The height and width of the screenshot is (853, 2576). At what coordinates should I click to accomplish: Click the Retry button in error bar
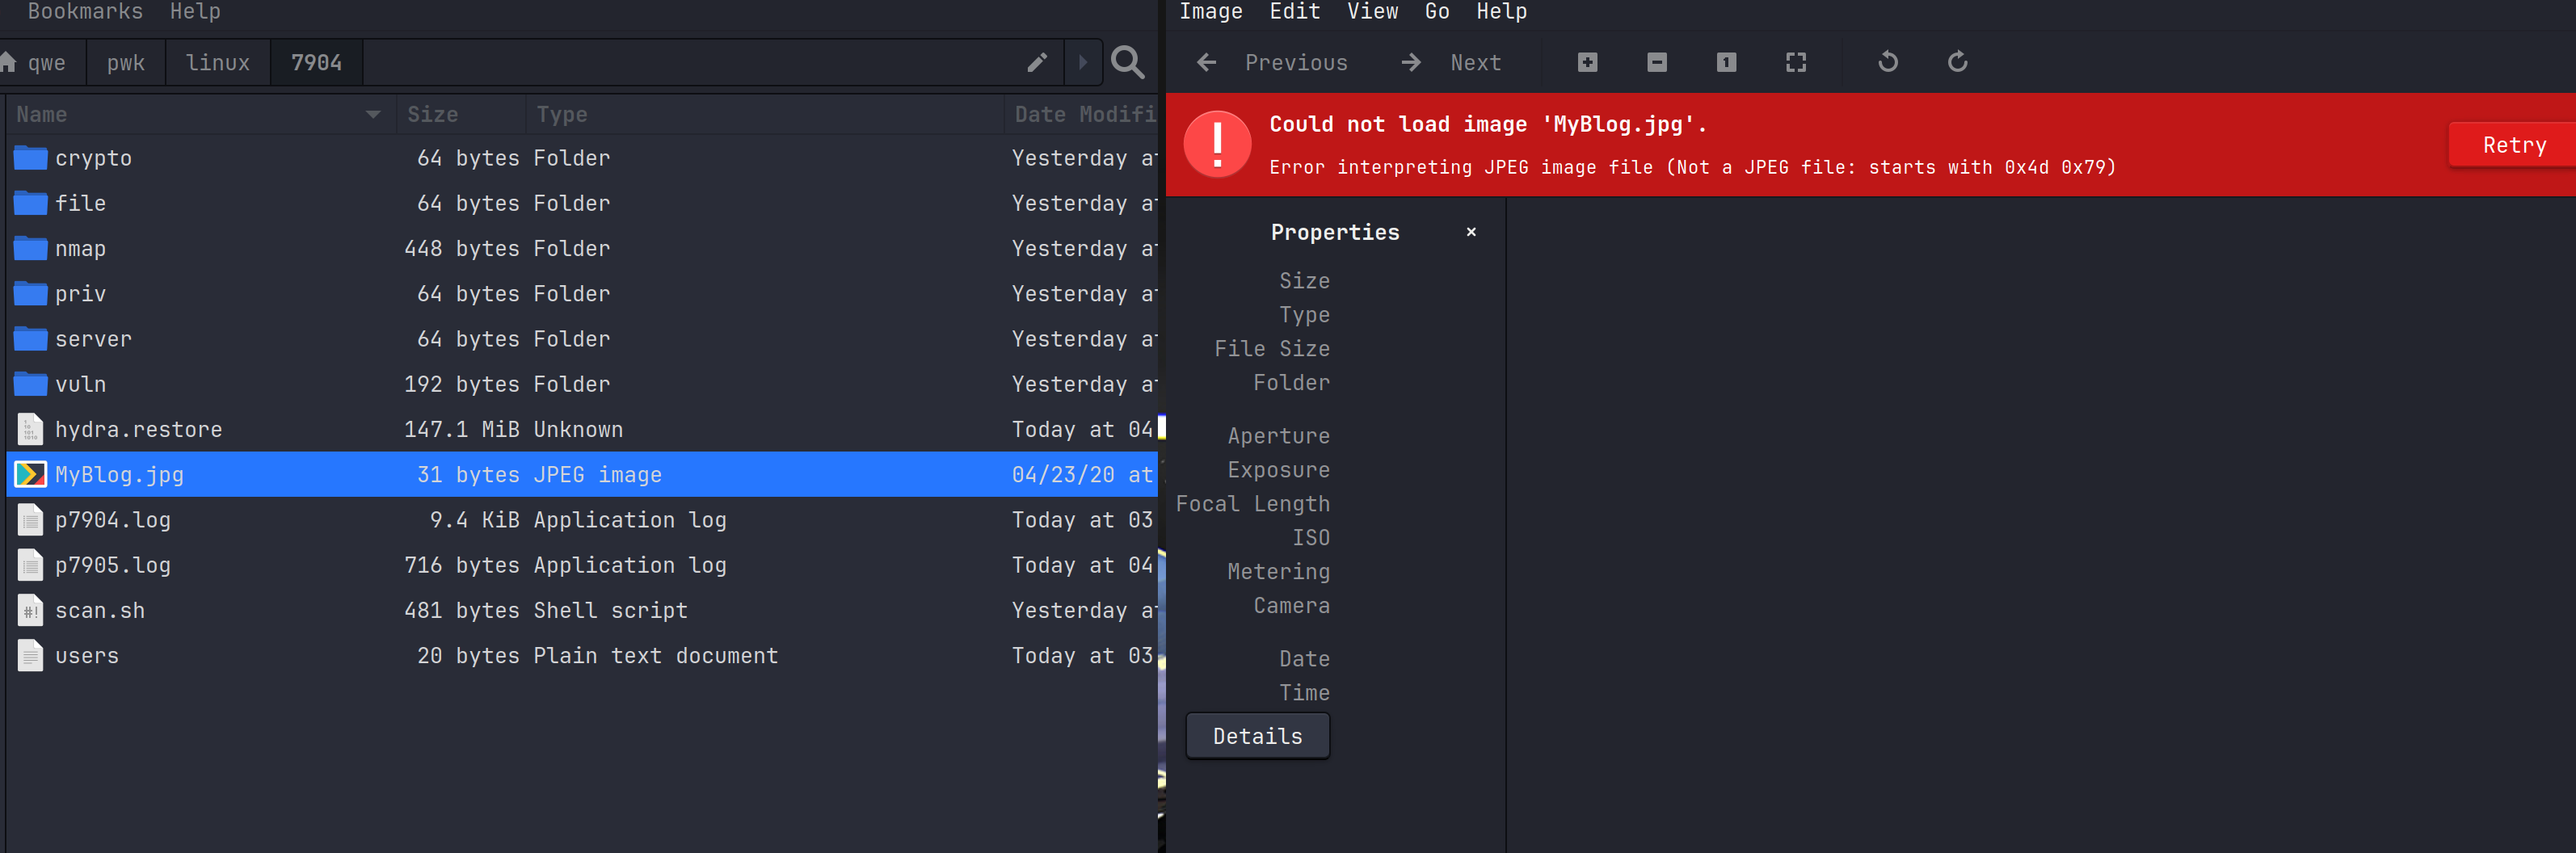click(2513, 145)
